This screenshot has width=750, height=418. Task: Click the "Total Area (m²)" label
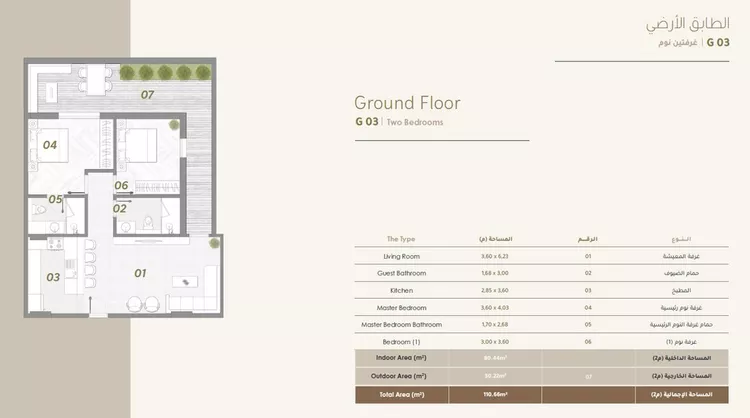coord(402,395)
